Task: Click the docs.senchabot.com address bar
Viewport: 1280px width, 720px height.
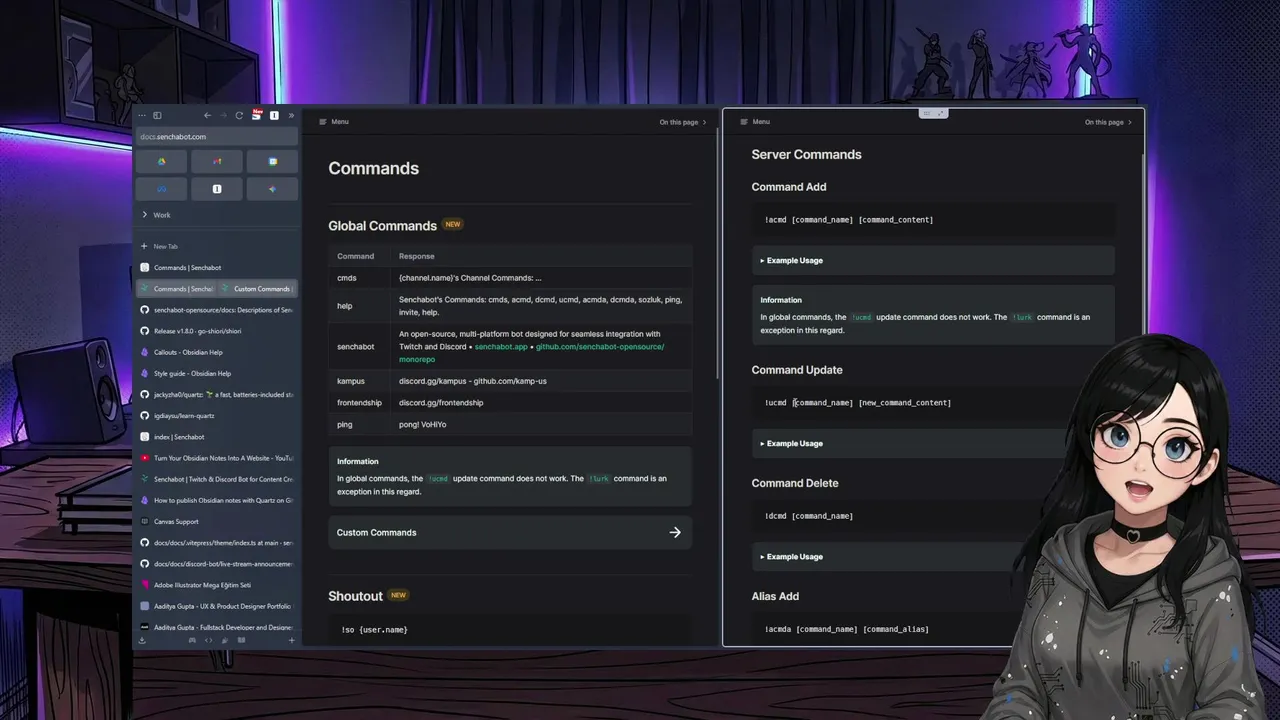Action: pos(217,136)
